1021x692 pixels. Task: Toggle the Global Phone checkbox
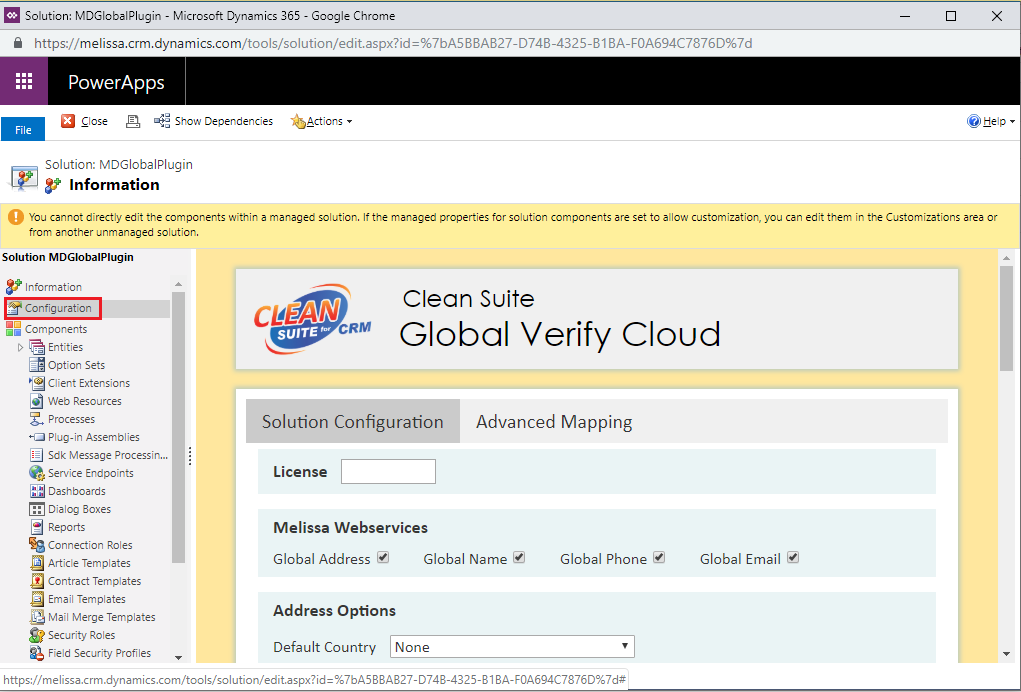659,557
